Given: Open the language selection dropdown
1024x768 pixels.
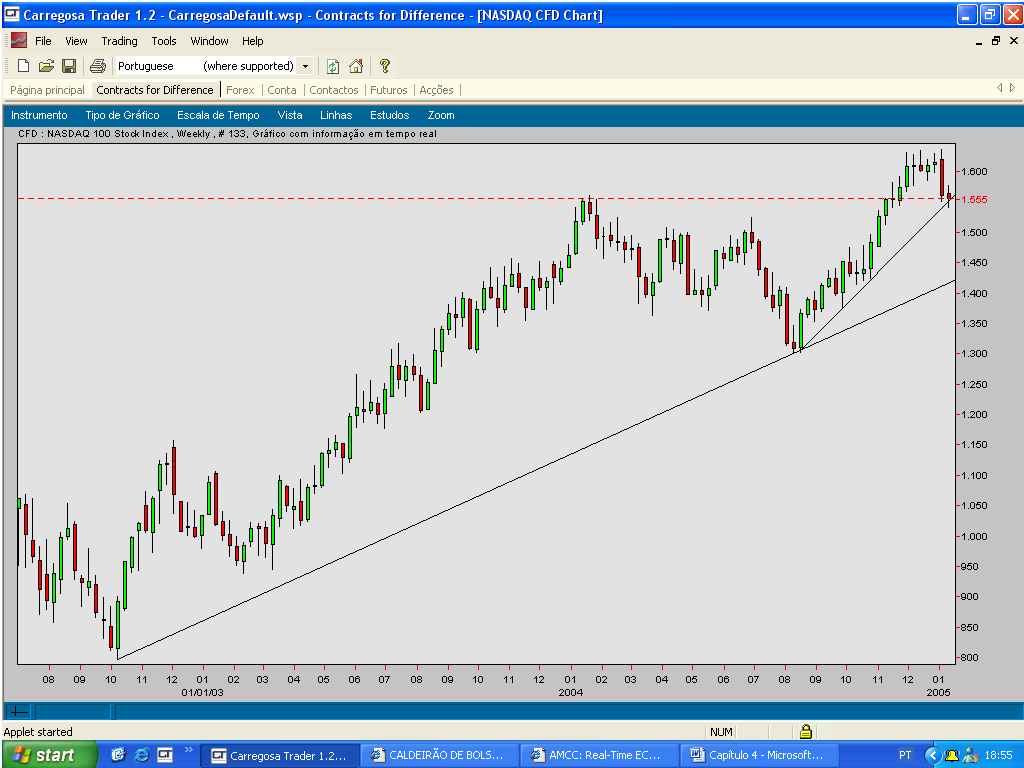Looking at the screenshot, I should click(307, 65).
